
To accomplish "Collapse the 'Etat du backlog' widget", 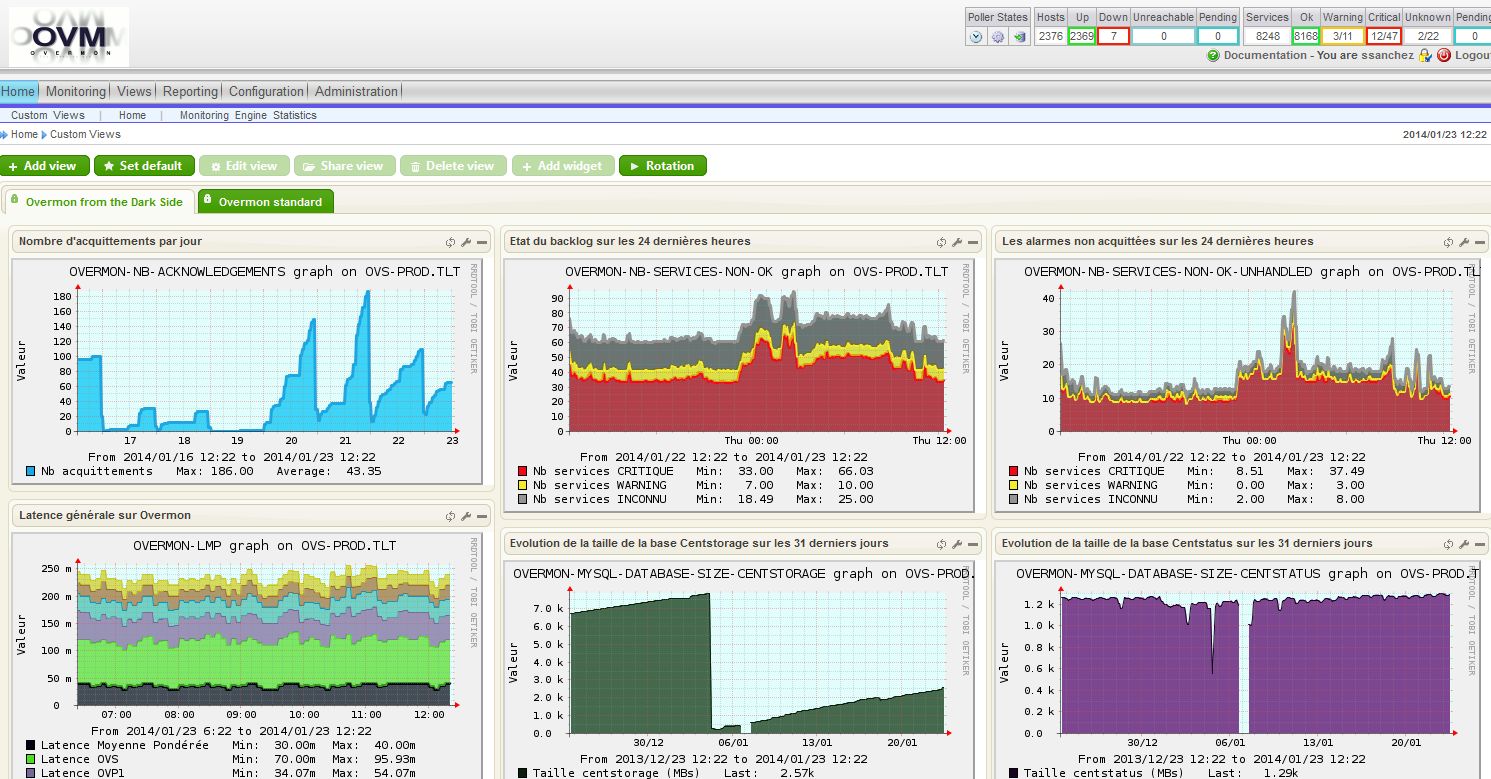I will tap(973, 242).
